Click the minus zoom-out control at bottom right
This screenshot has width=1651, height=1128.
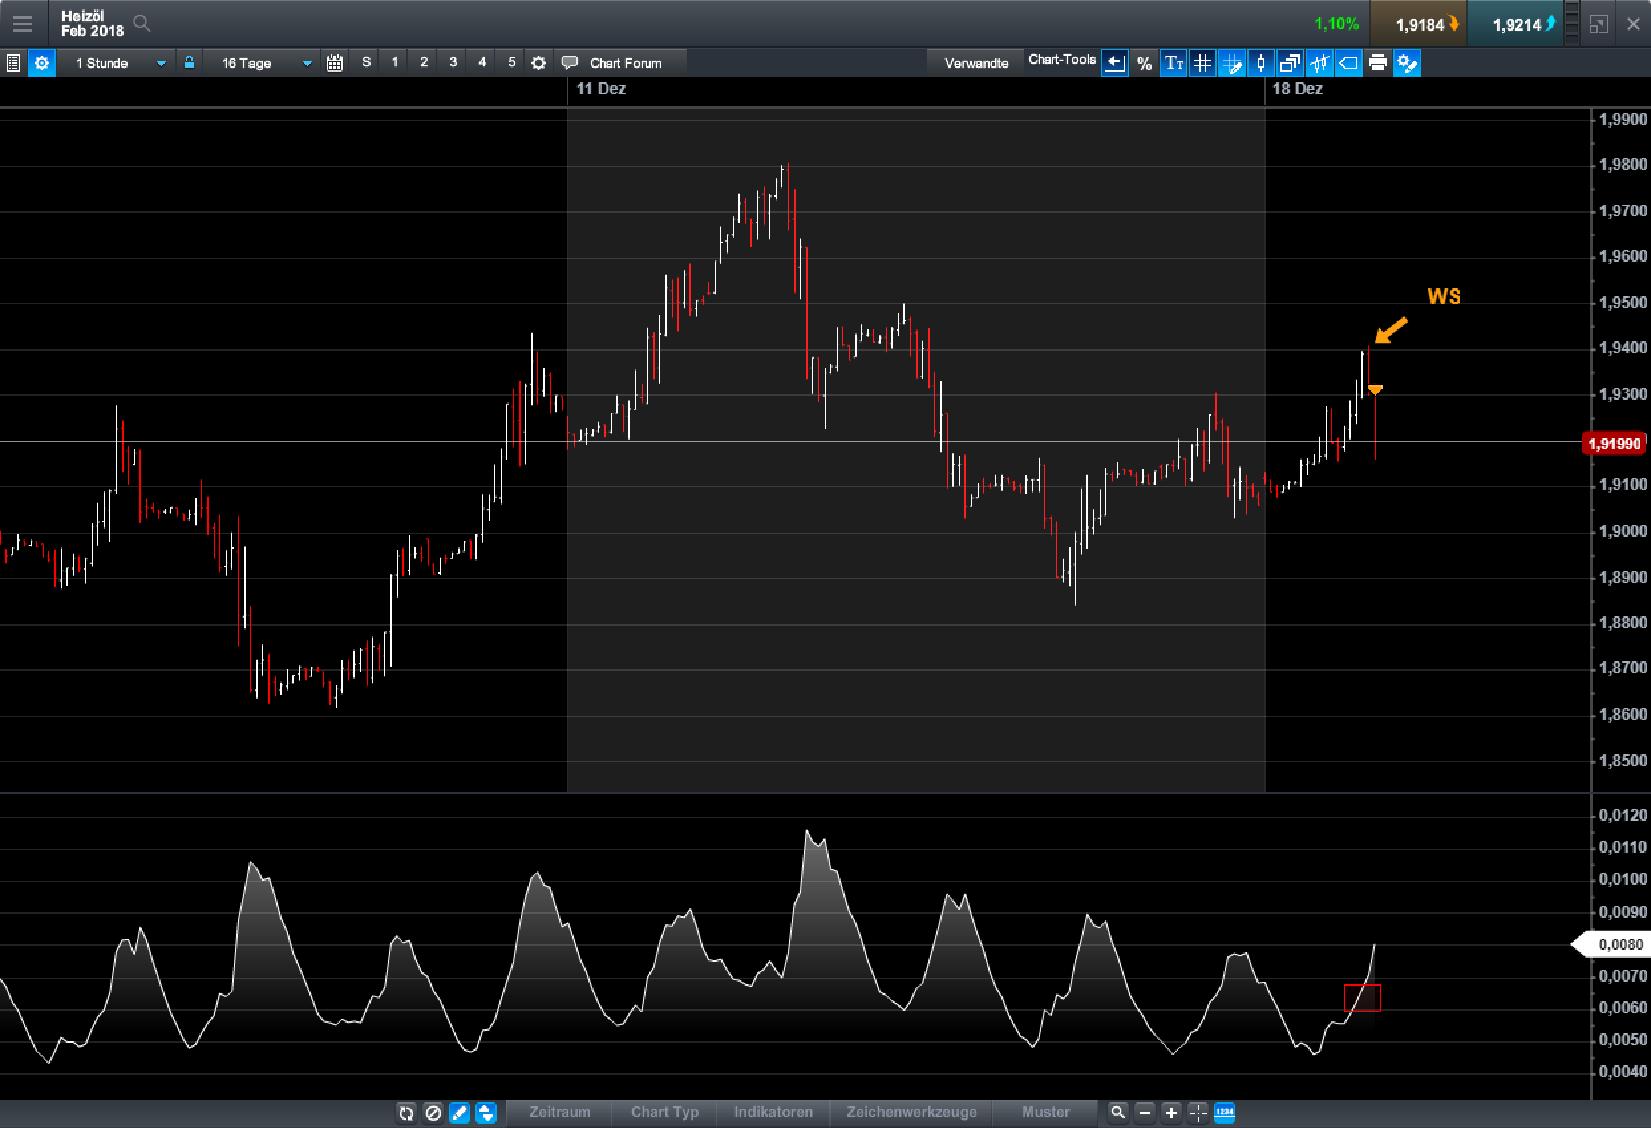(x=1144, y=1112)
